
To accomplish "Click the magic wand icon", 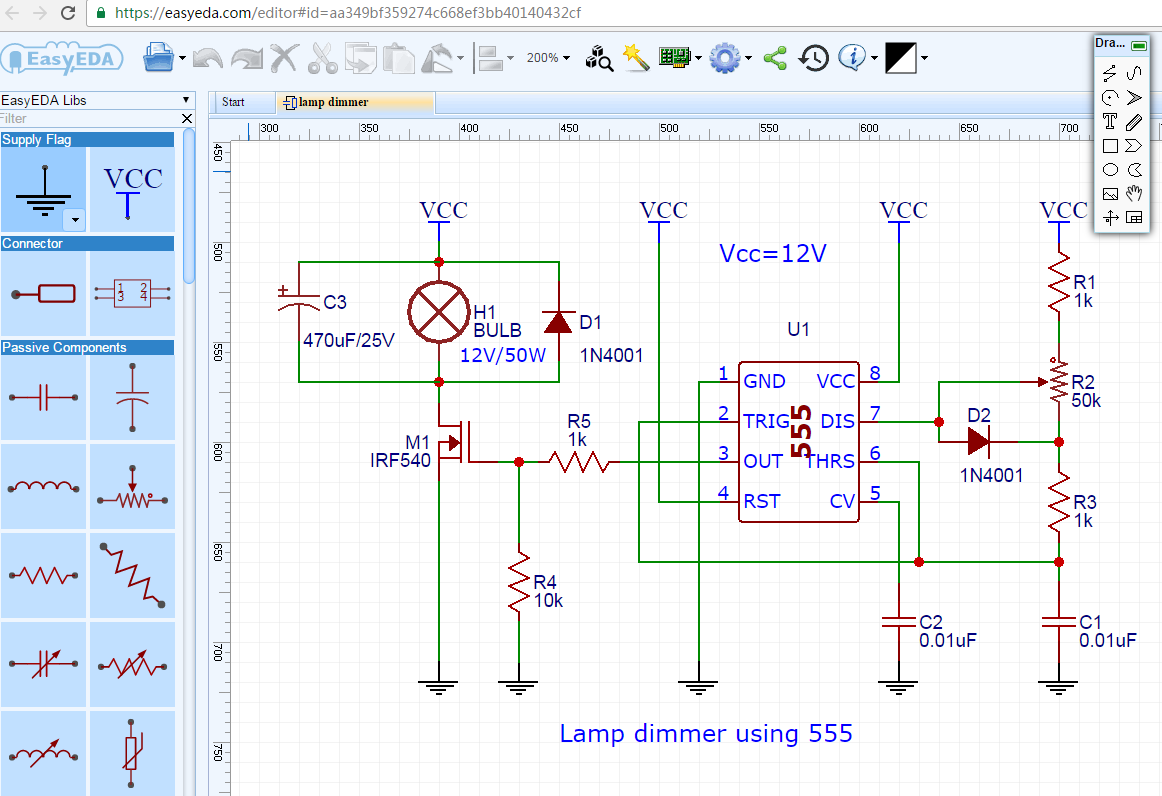I will pos(636,58).
